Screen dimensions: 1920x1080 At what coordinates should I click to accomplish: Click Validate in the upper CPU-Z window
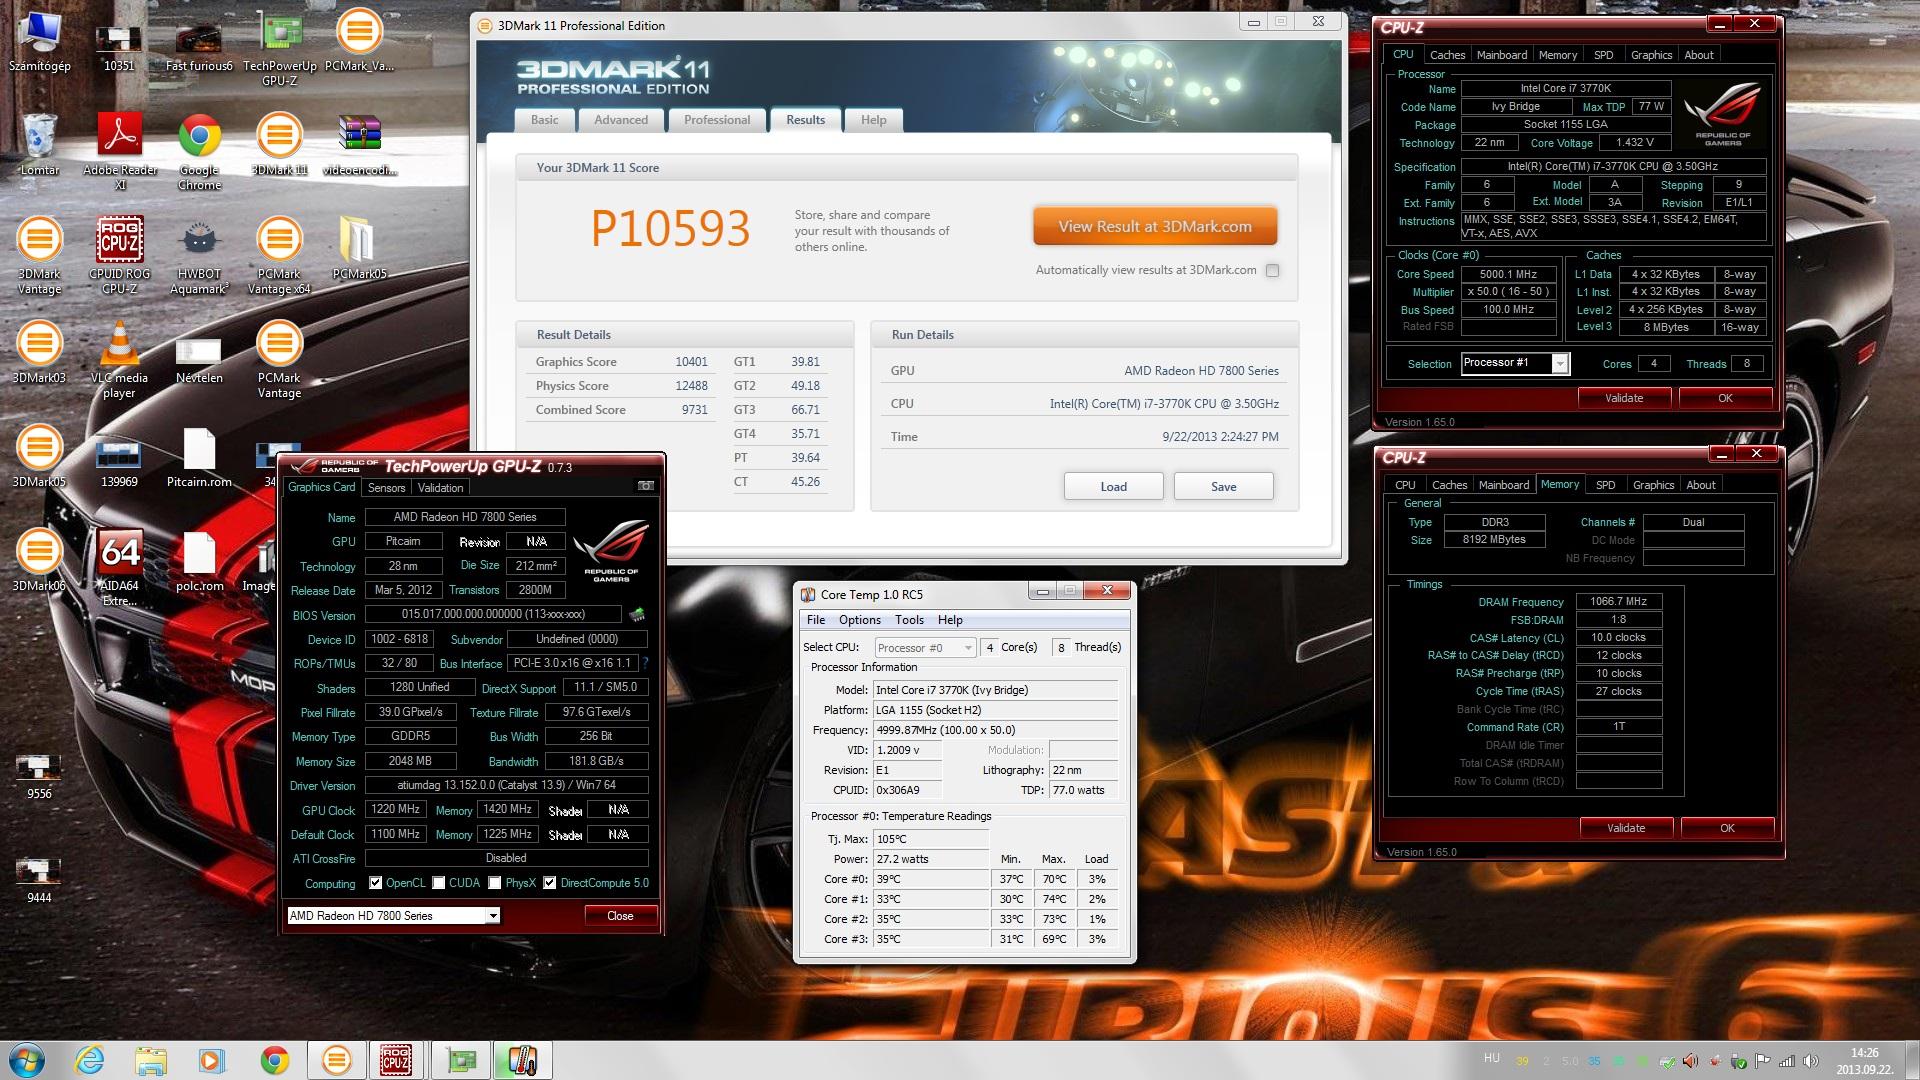(x=1624, y=398)
